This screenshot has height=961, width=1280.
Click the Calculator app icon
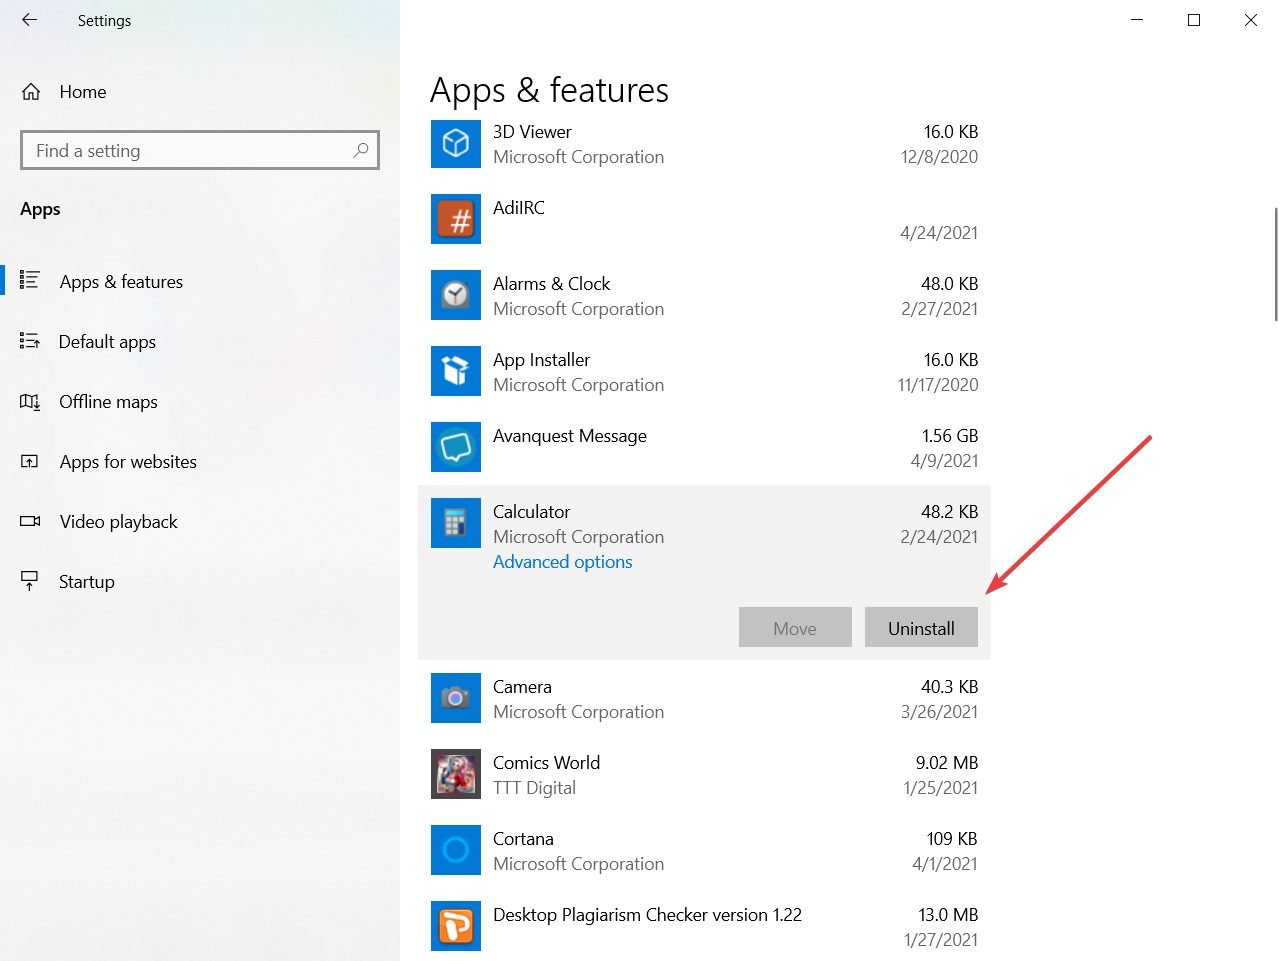[456, 523]
